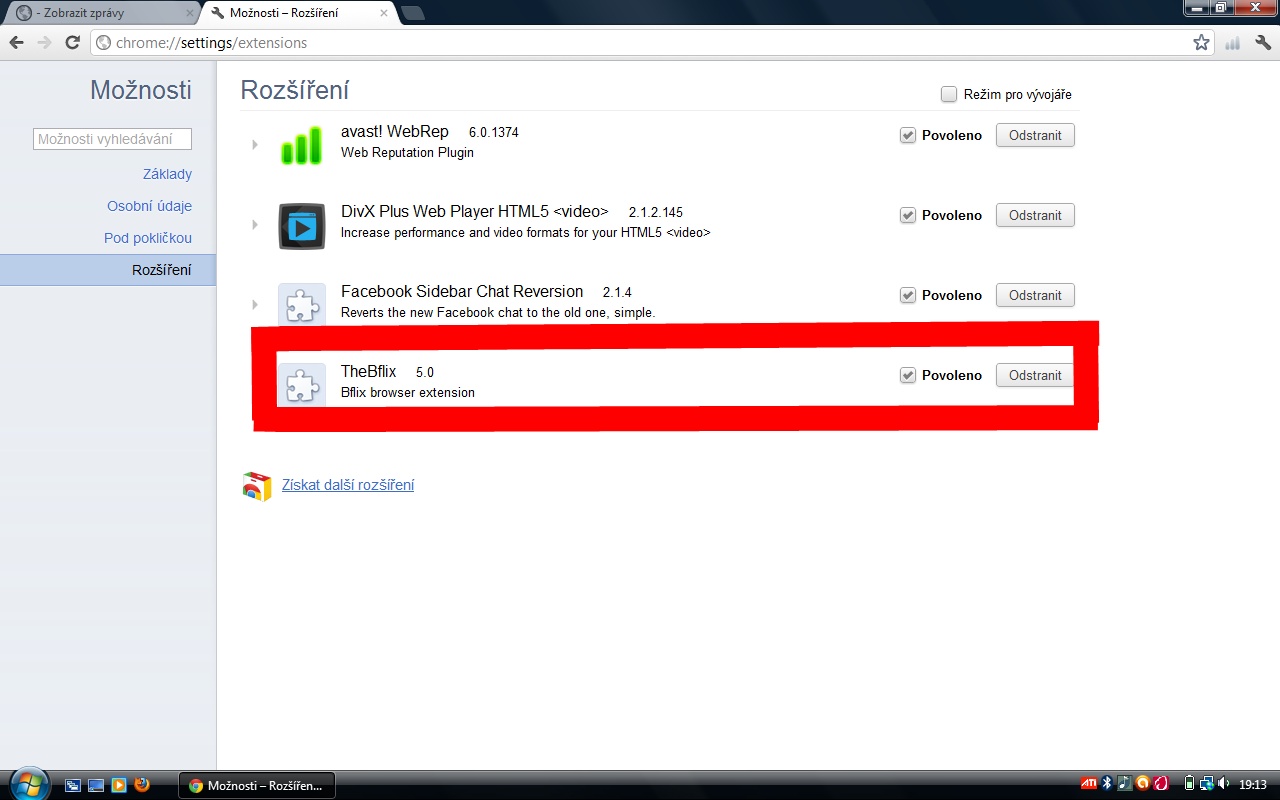
Task: Expand avast! WebRep details triangle
Action: tap(255, 145)
